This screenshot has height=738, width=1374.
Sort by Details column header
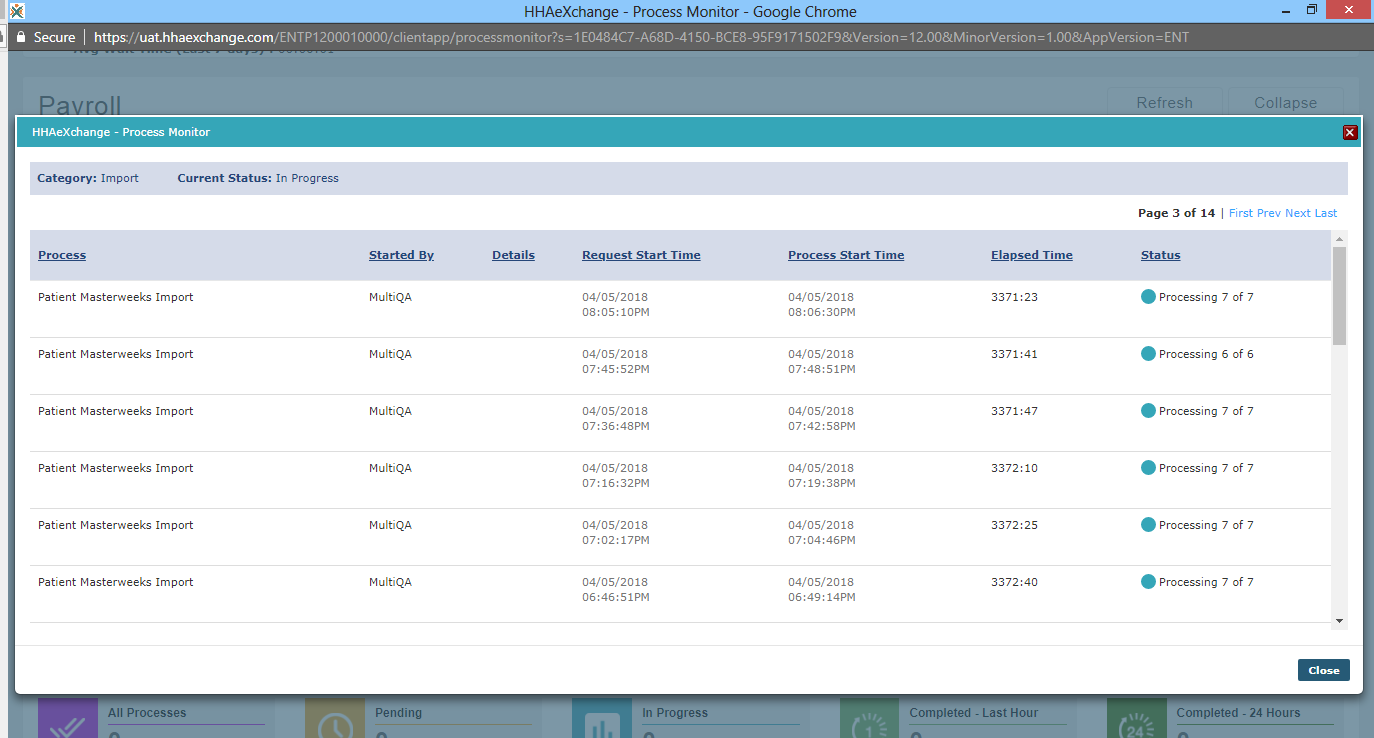513,255
